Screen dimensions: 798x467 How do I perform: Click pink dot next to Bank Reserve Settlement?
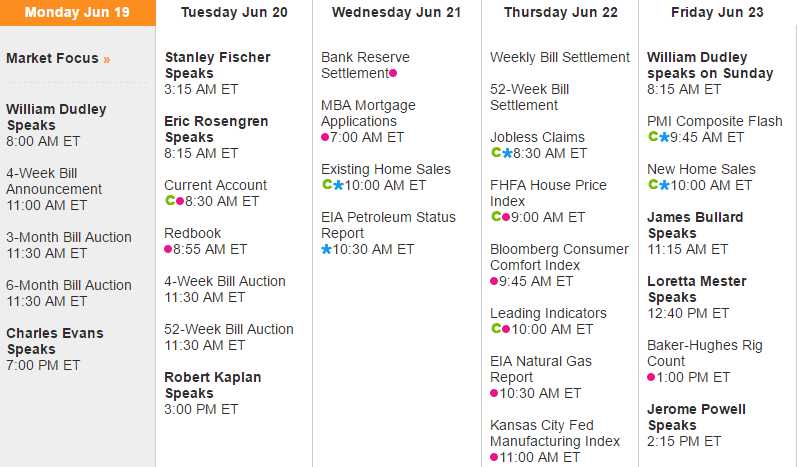pos(393,73)
